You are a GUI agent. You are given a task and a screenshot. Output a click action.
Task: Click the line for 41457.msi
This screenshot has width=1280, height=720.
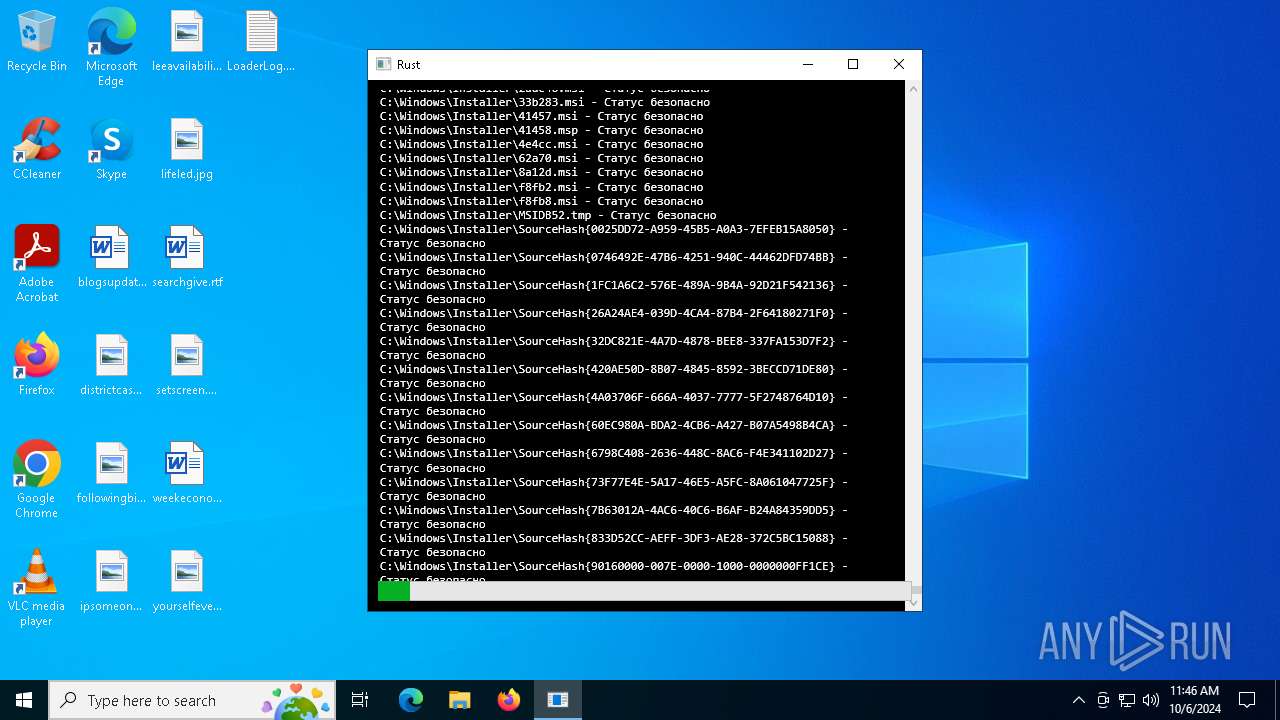(541, 116)
